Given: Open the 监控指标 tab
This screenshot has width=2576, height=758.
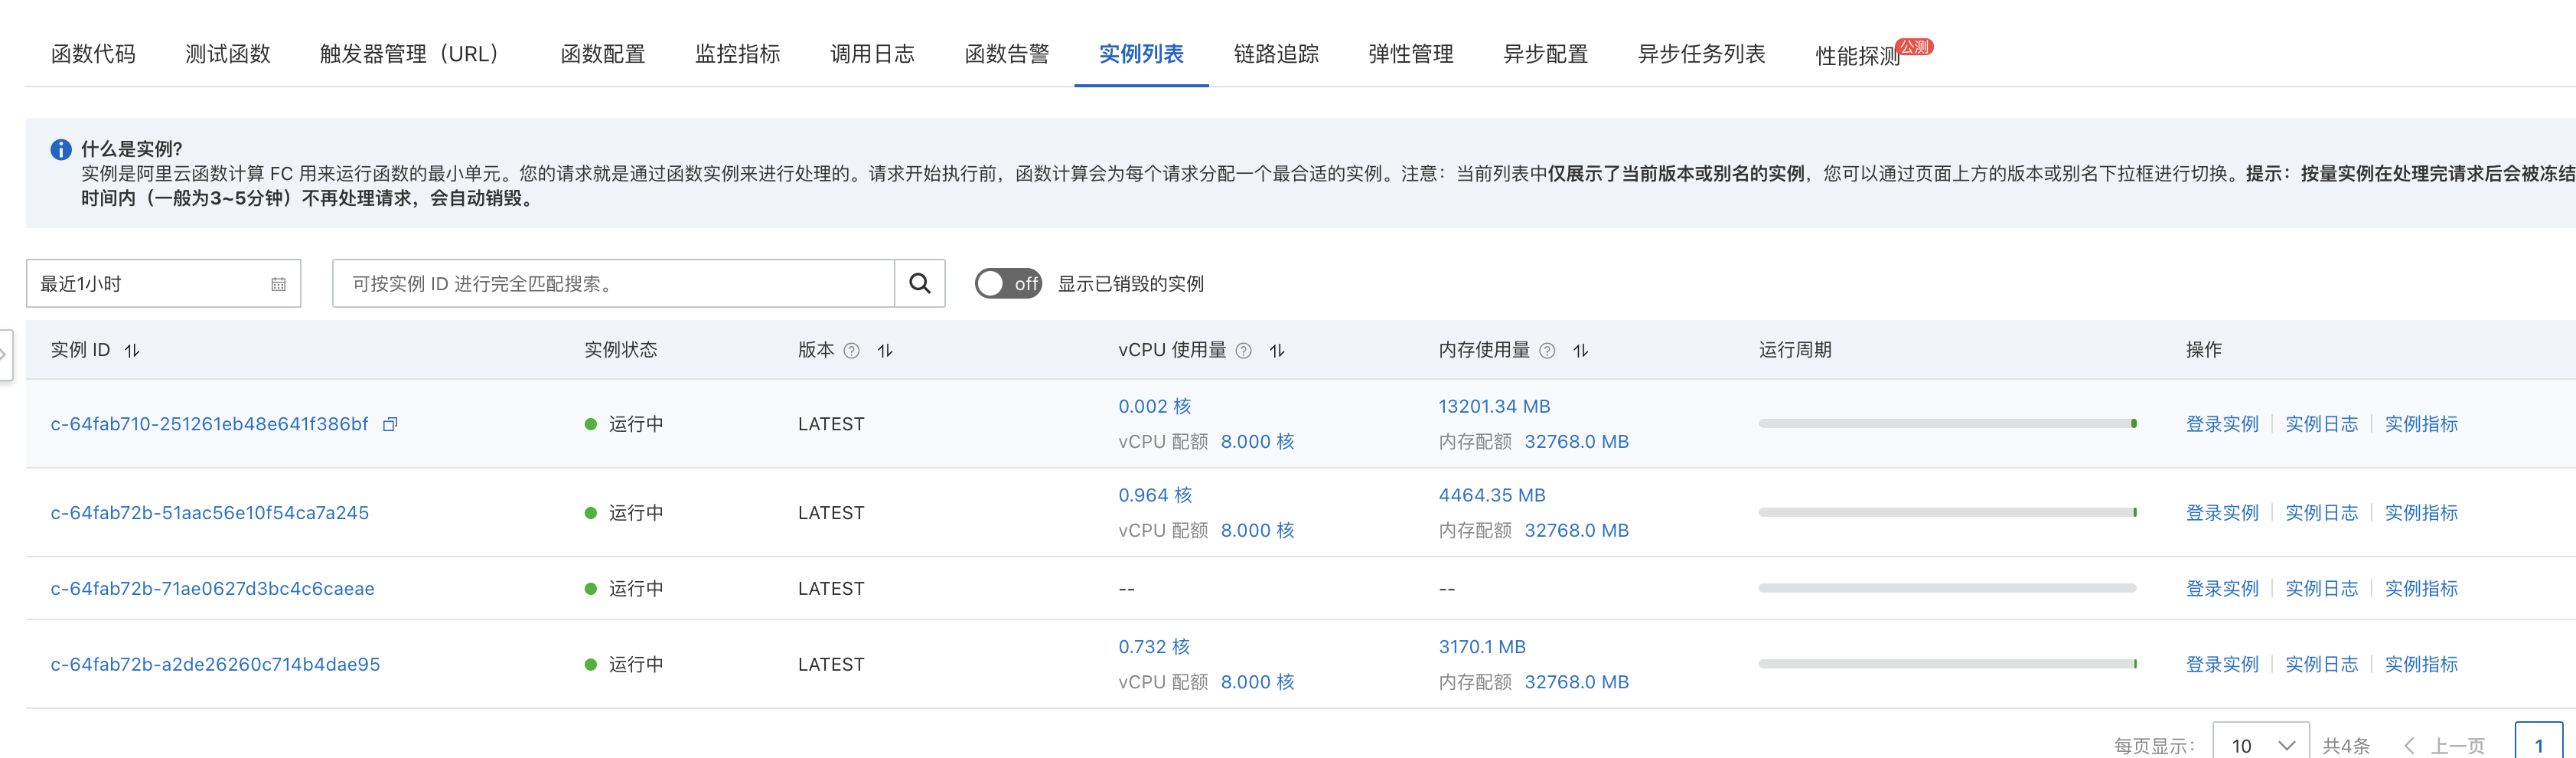Looking at the screenshot, I should tap(737, 54).
